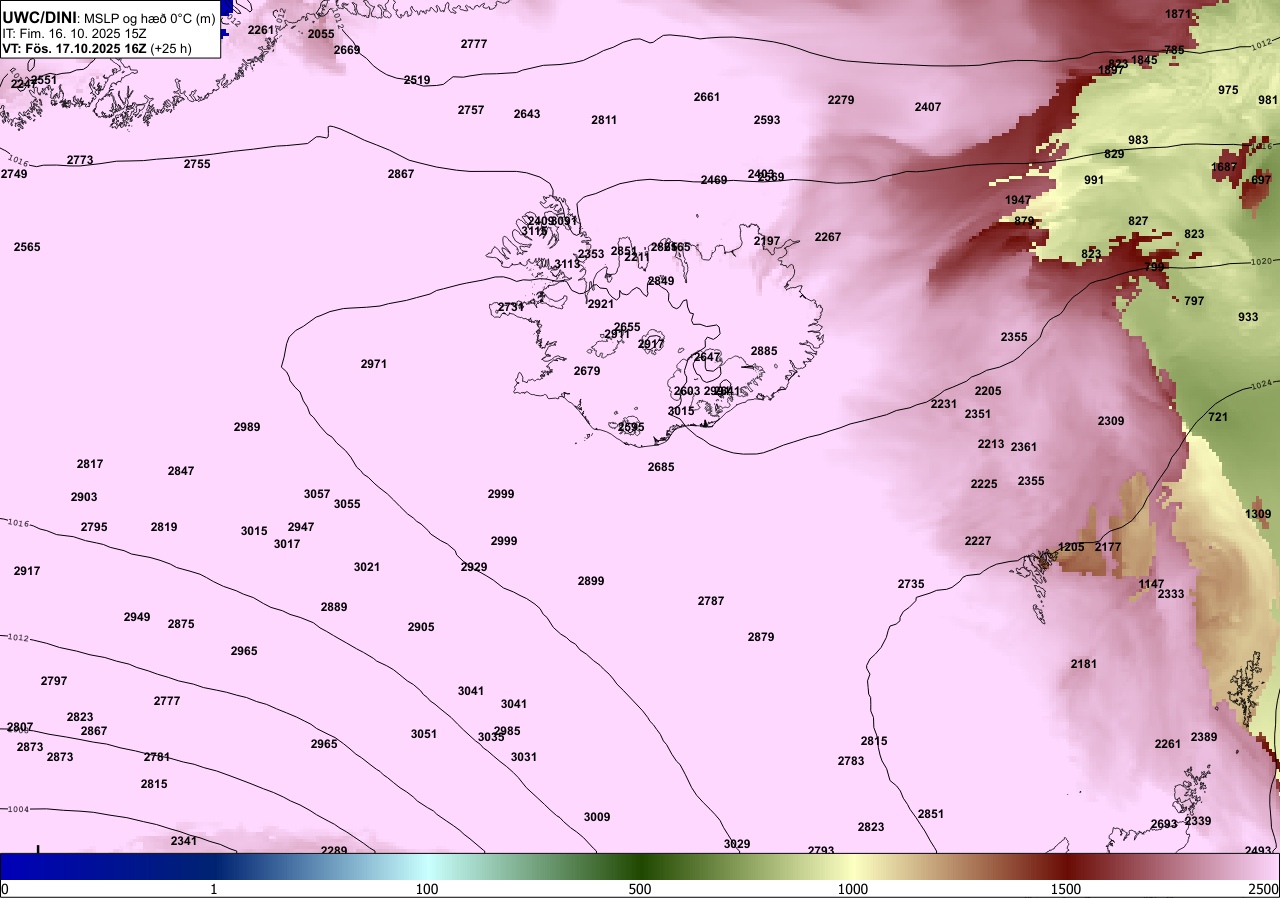
Task: Click the value 2309
Action: coord(1111,421)
